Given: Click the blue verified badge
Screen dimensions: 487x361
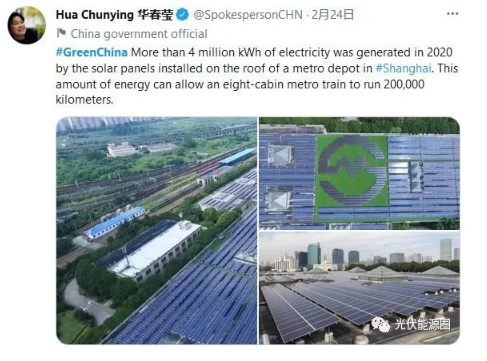Looking at the screenshot, I should [x=182, y=15].
